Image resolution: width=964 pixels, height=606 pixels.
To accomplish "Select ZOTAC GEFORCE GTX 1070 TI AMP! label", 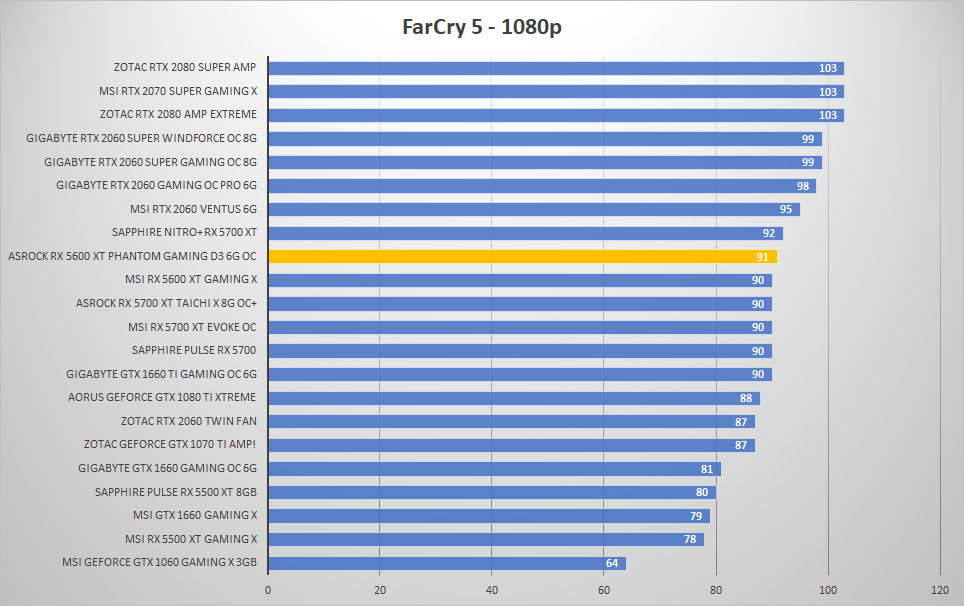I will coord(170,444).
